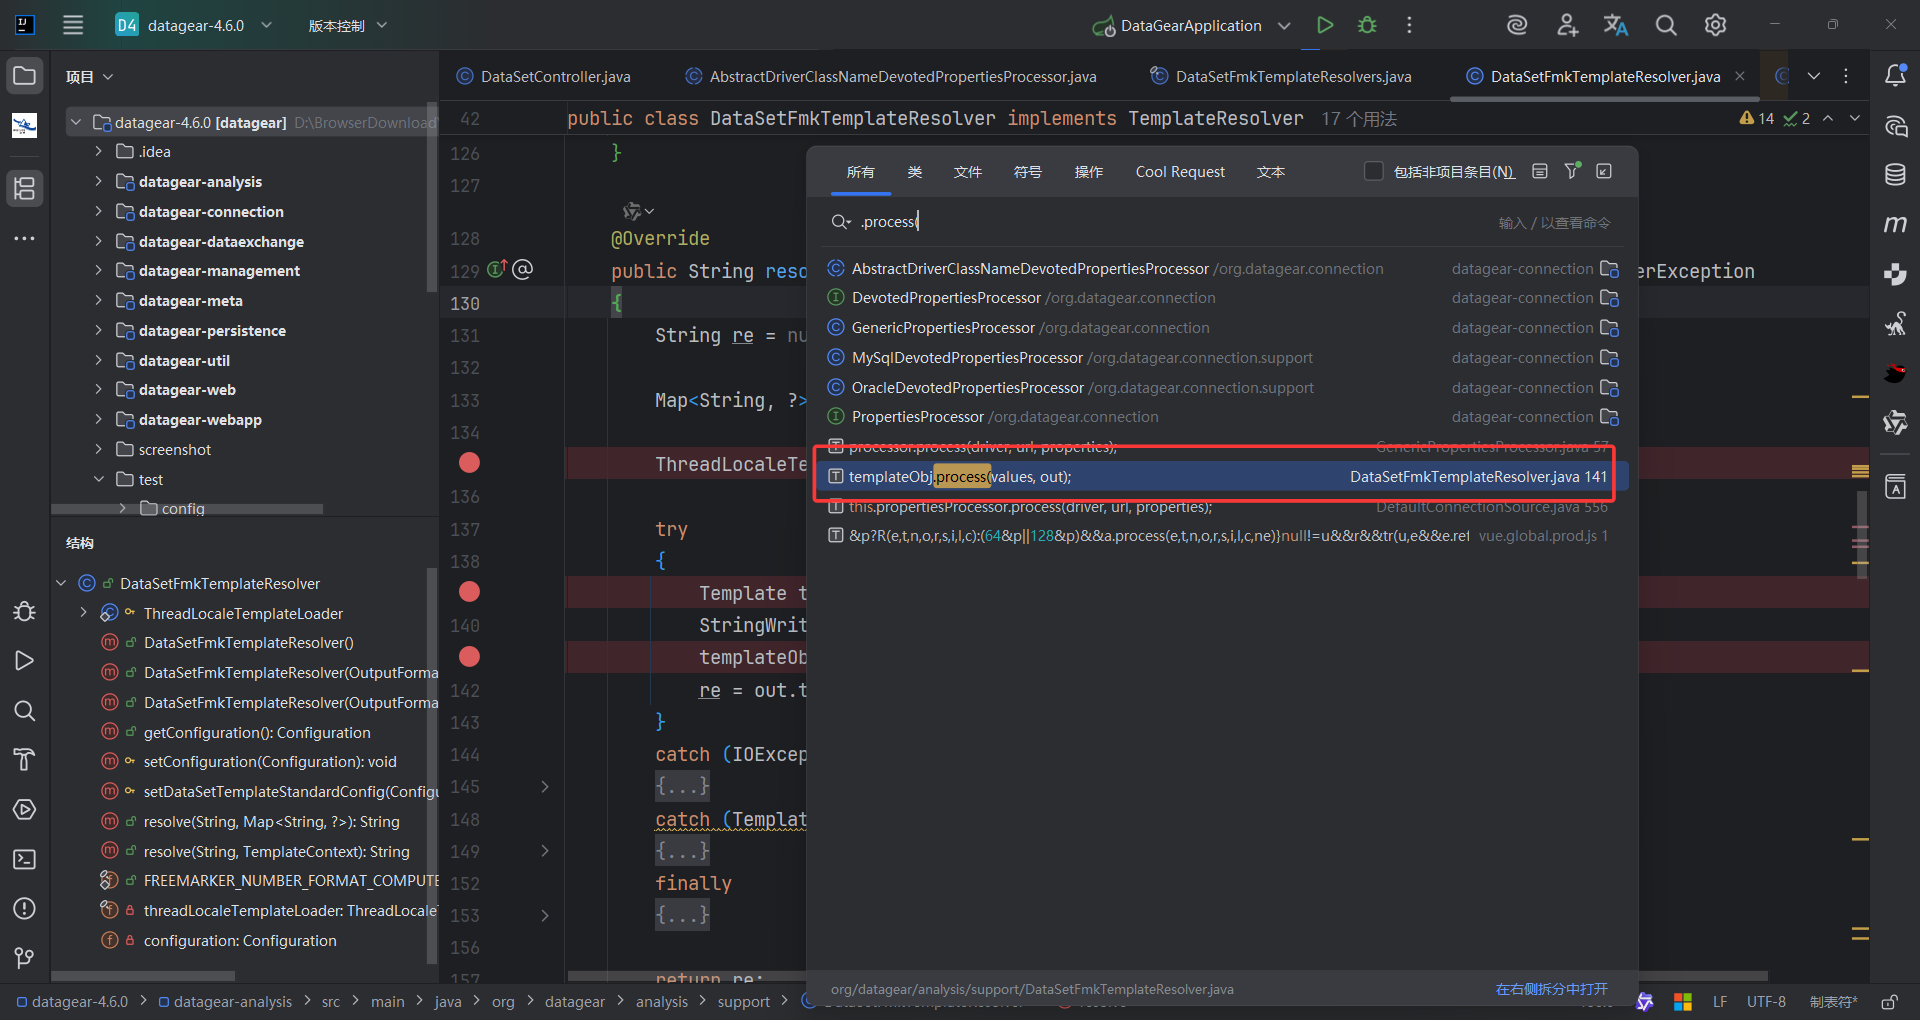Viewport: 1920px width, 1020px height.
Task: Click the analysis breadcrumb in navigation bar
Action: pyautogui.click(x=661, y=1001)
